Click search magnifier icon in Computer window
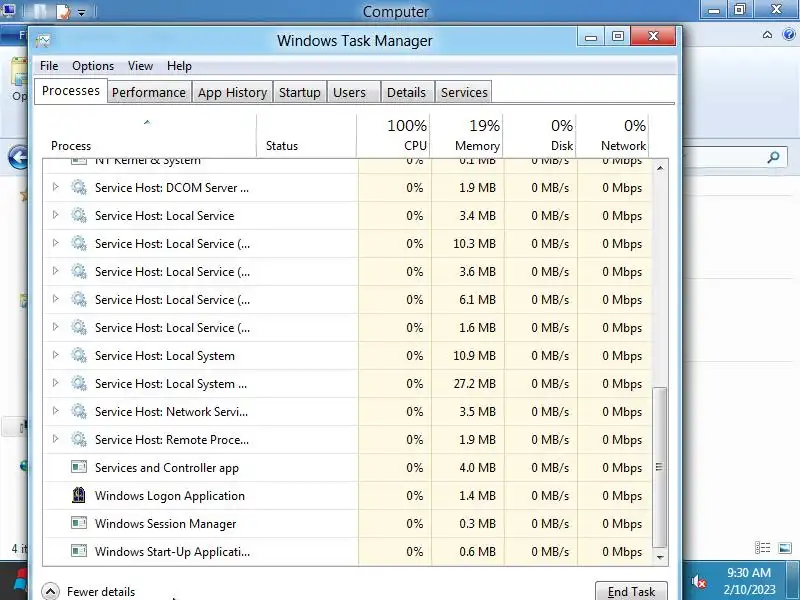 coord(773,157)
